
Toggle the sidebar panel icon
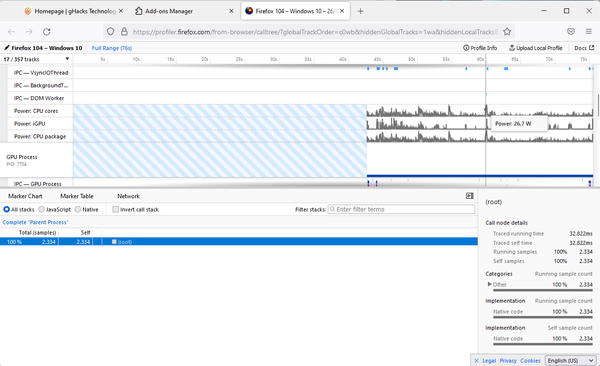470,196
